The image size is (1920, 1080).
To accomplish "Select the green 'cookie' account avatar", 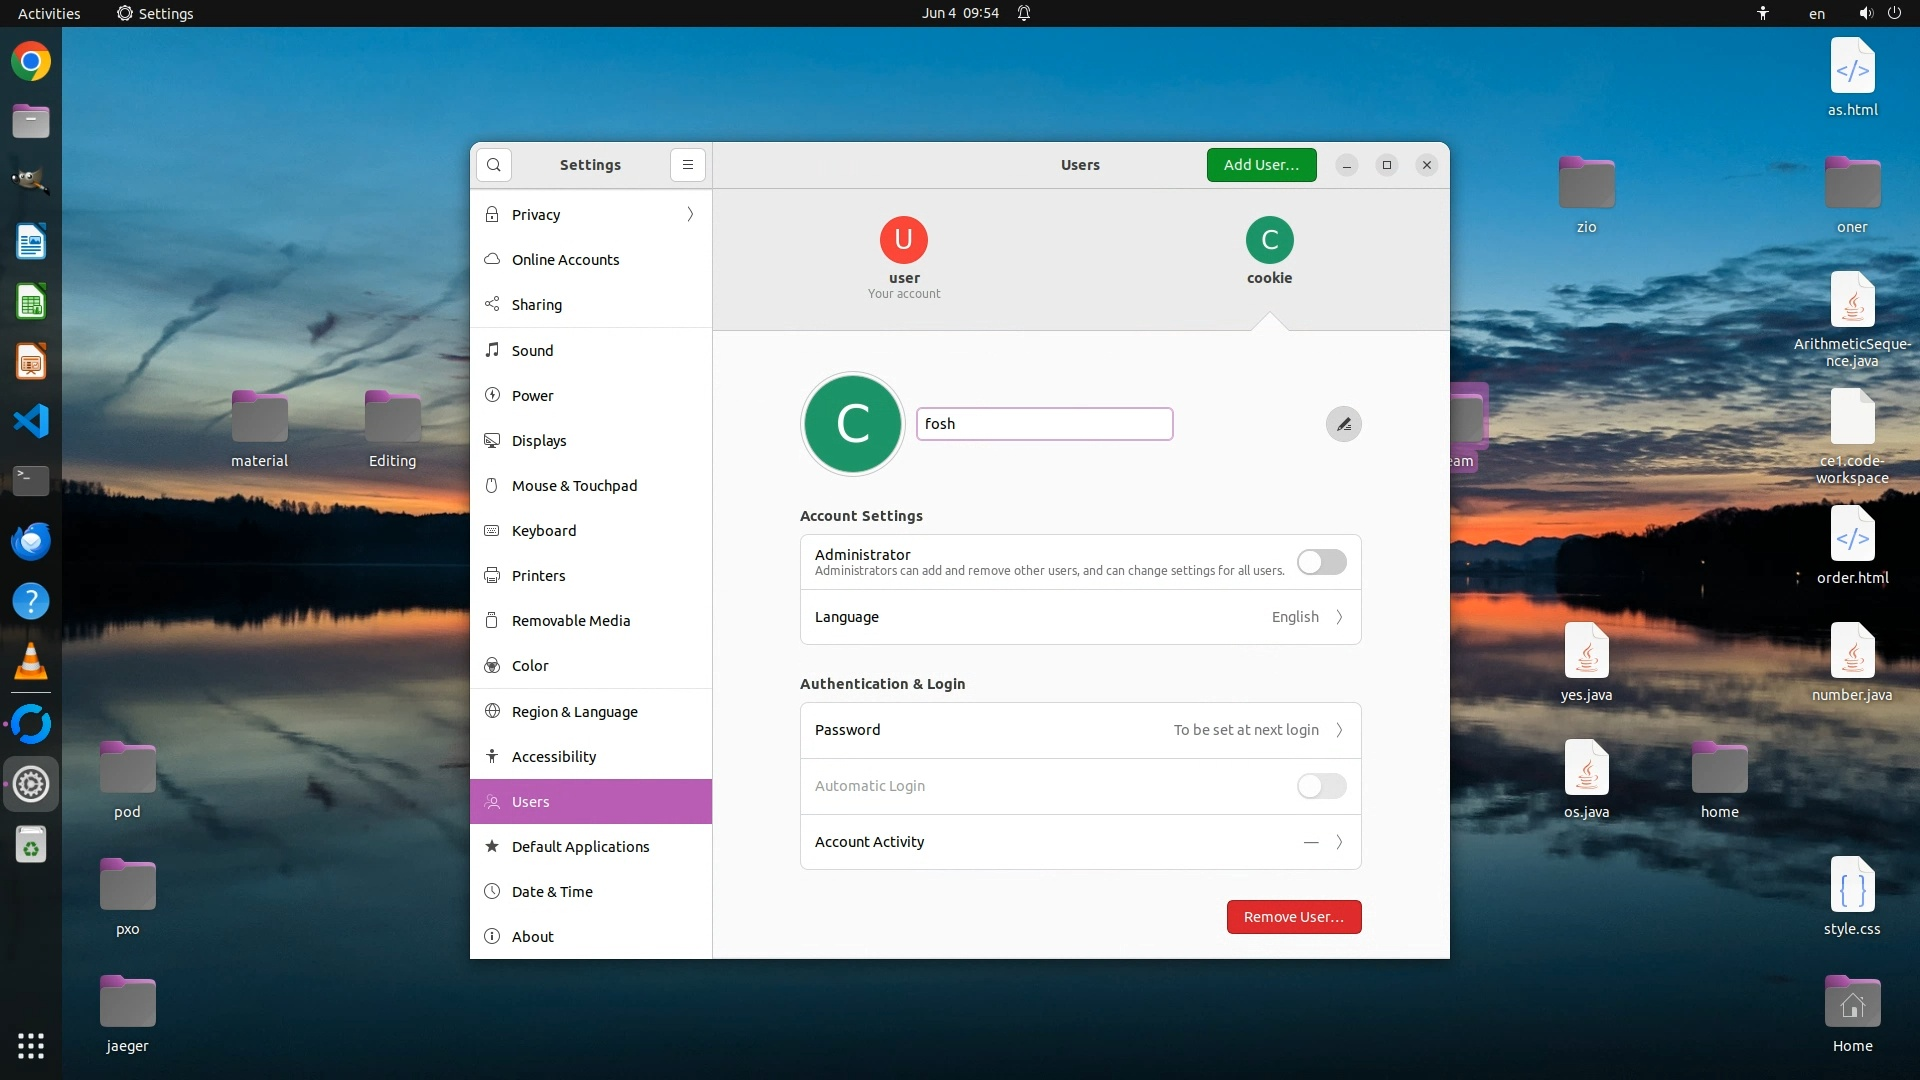I will click(1269, 240).
